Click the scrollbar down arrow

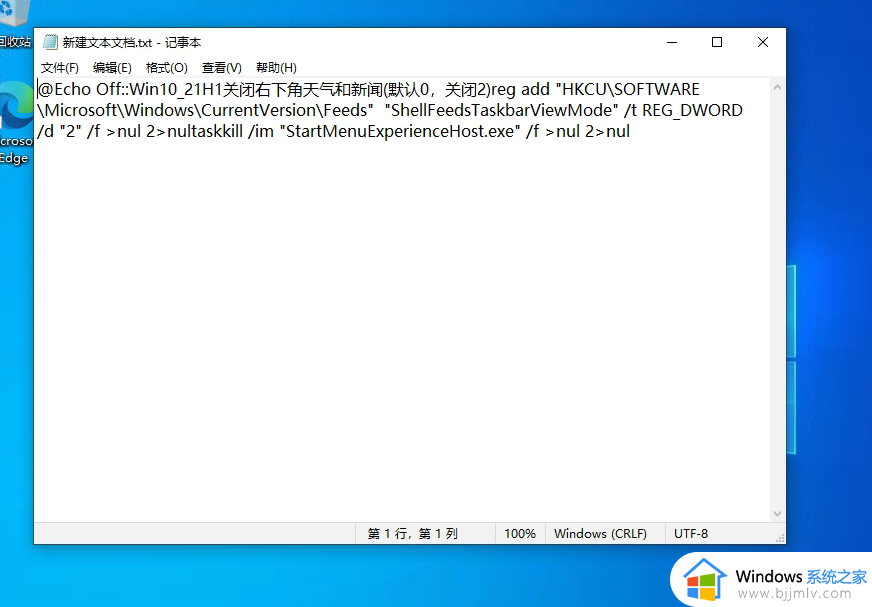(x=777, y=514)
